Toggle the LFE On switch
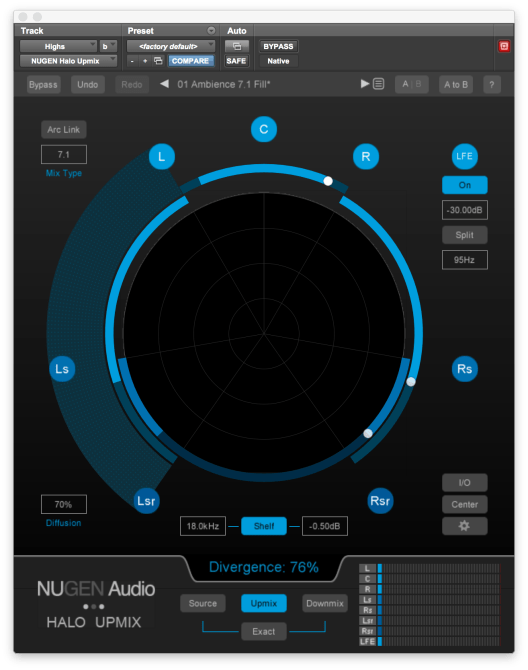 (464, 185)
